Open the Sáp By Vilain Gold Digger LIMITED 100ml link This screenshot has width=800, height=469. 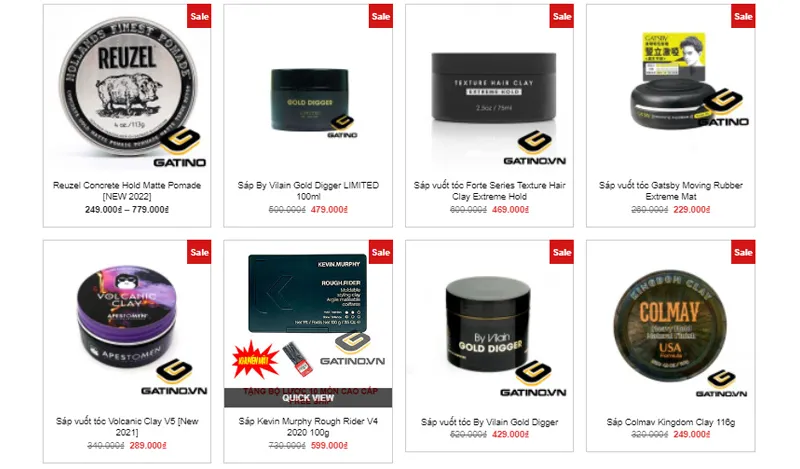[308, 191]
